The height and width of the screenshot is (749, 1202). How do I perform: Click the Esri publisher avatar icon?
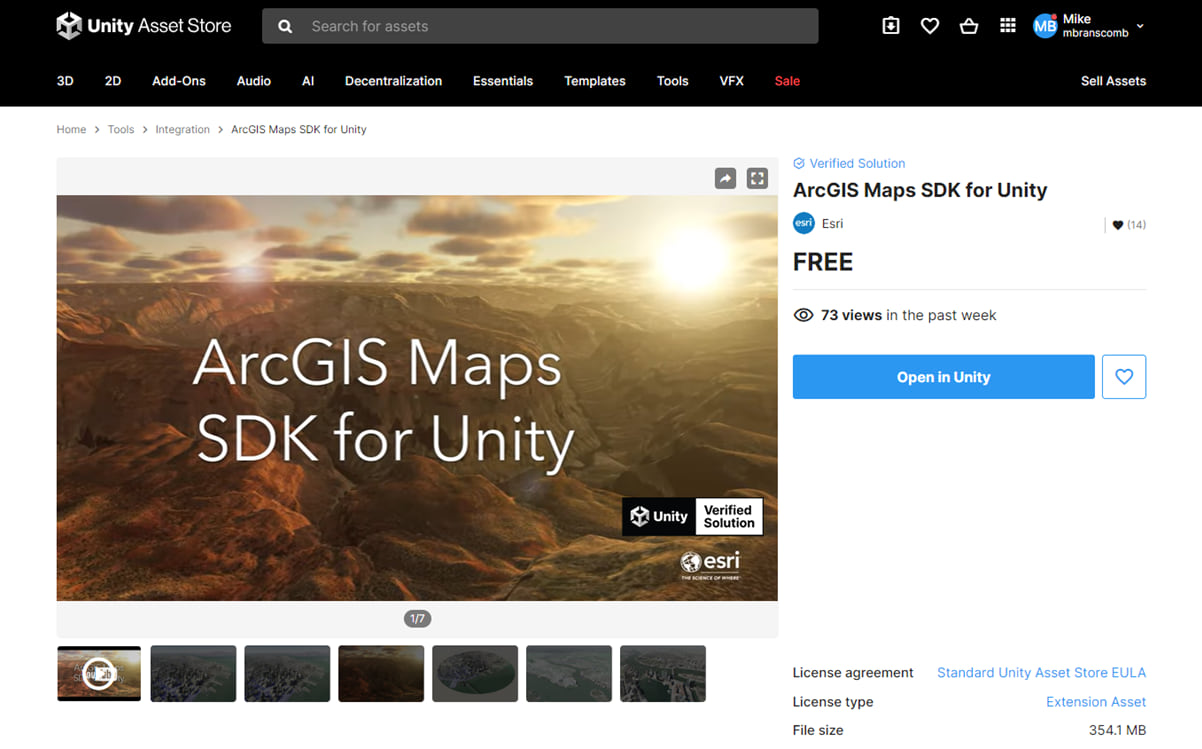[803, 223]
